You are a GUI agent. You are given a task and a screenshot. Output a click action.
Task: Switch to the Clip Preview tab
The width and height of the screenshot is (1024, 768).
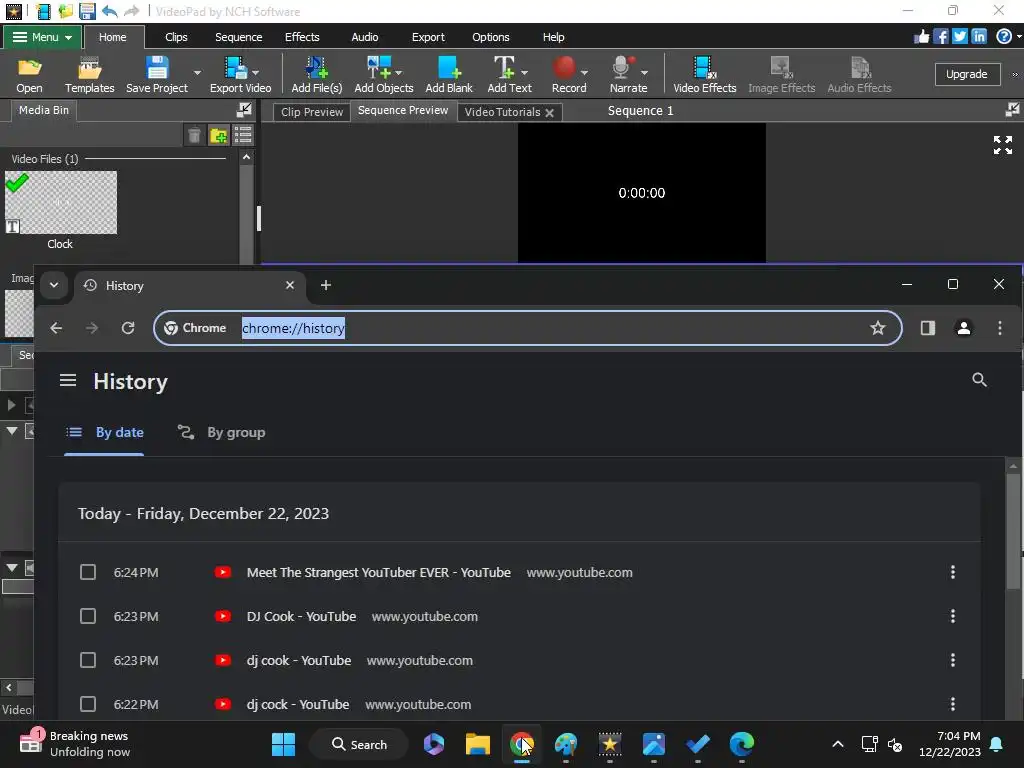(312, 112)
